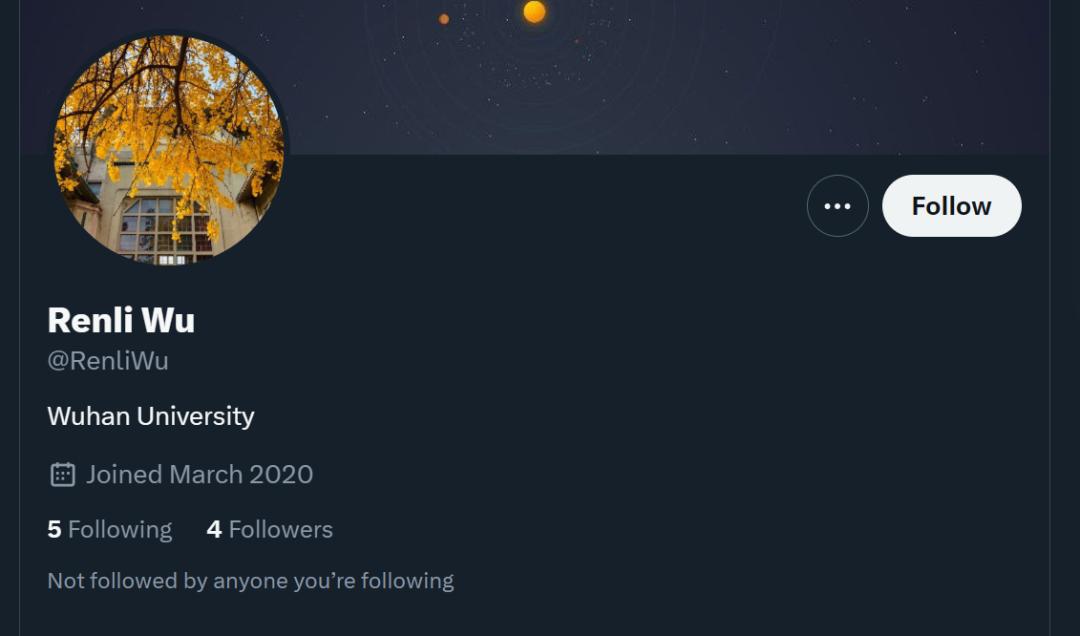Open Renli Wu's profile photo
Screen dimensions: 1080x636
click(x=169, y=150)
